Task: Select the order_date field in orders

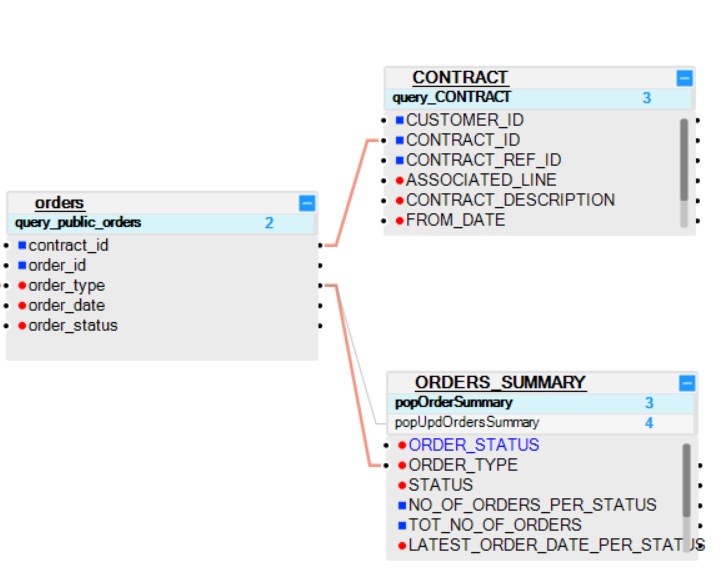Action: point(66,305)
